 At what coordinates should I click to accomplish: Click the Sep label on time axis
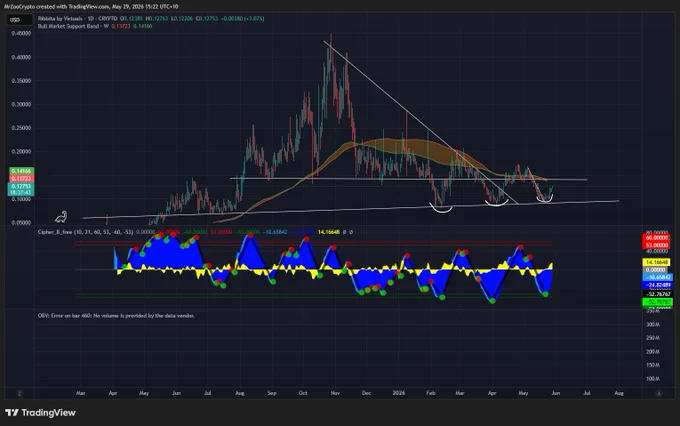click(272, 393)
